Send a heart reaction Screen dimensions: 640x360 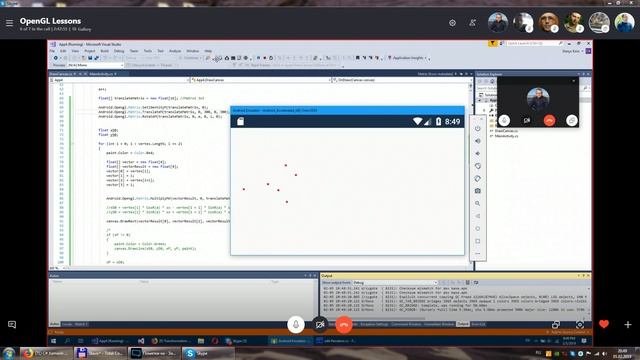click(x=604, y=324)
